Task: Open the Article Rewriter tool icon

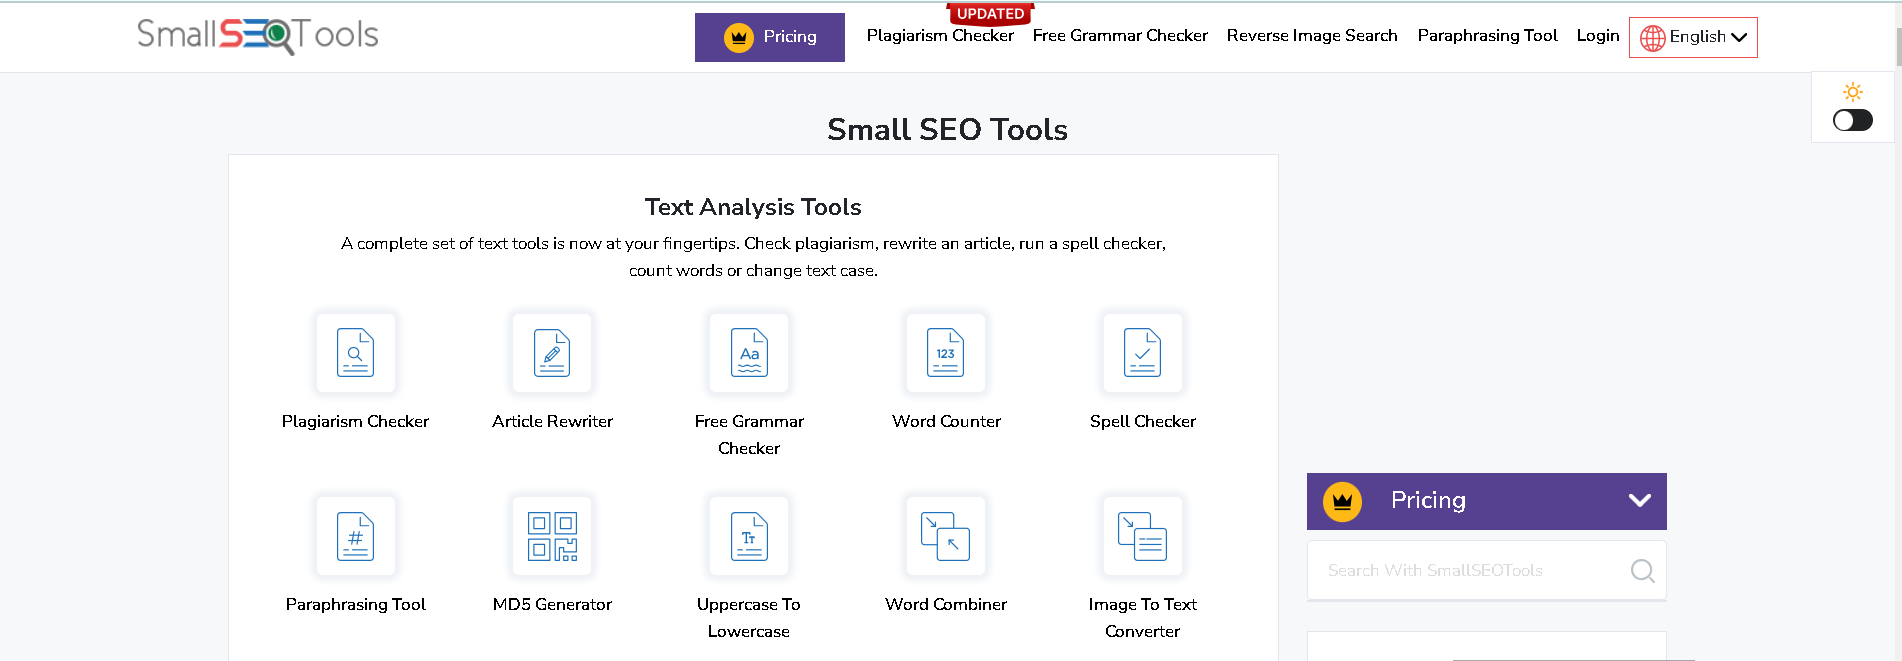Action: pyautogui.click(x=552, y=352)
